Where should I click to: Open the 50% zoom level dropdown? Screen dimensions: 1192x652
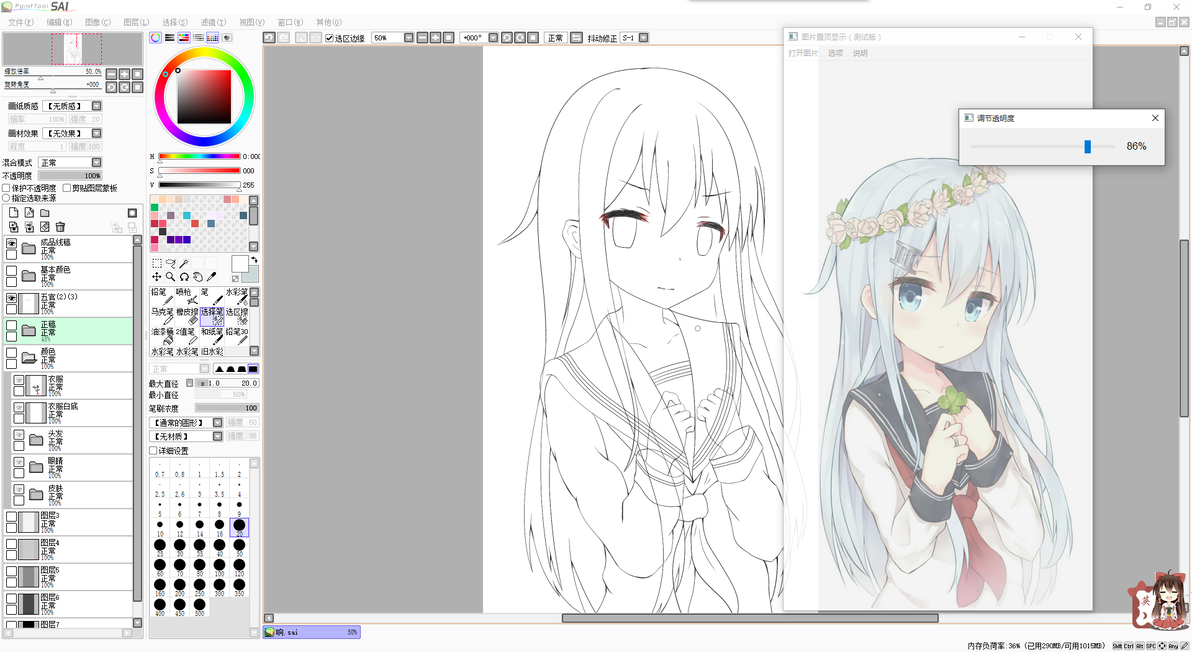408,37
